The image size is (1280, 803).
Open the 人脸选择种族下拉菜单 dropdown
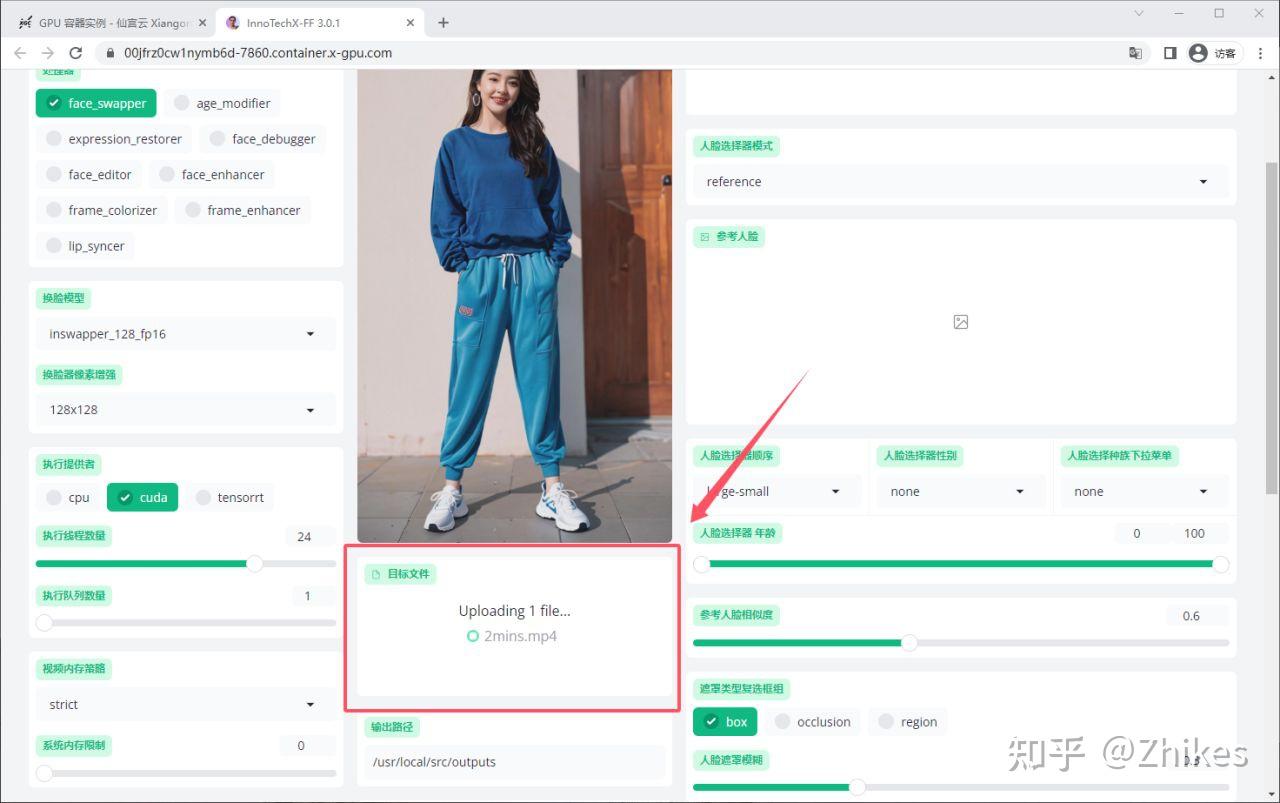1145,491
